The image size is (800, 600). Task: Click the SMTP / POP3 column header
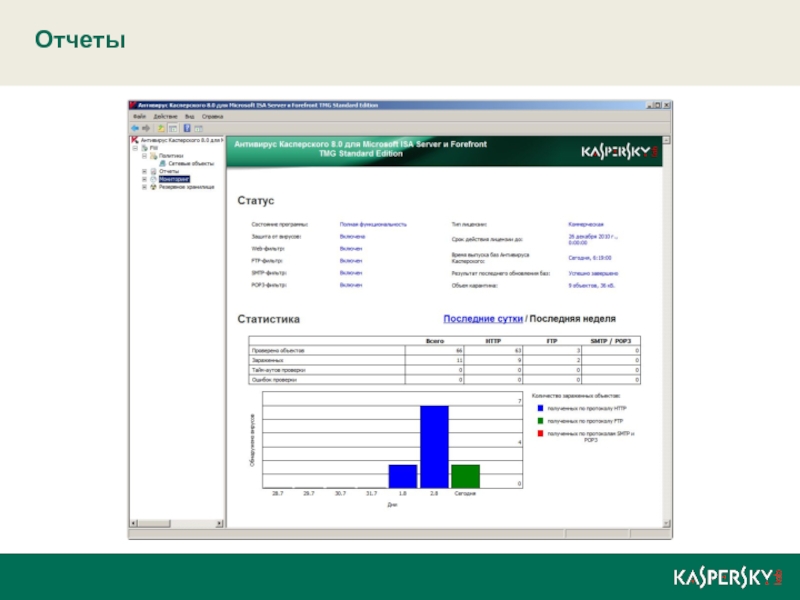pyautogui.click(x=611, y=341)
